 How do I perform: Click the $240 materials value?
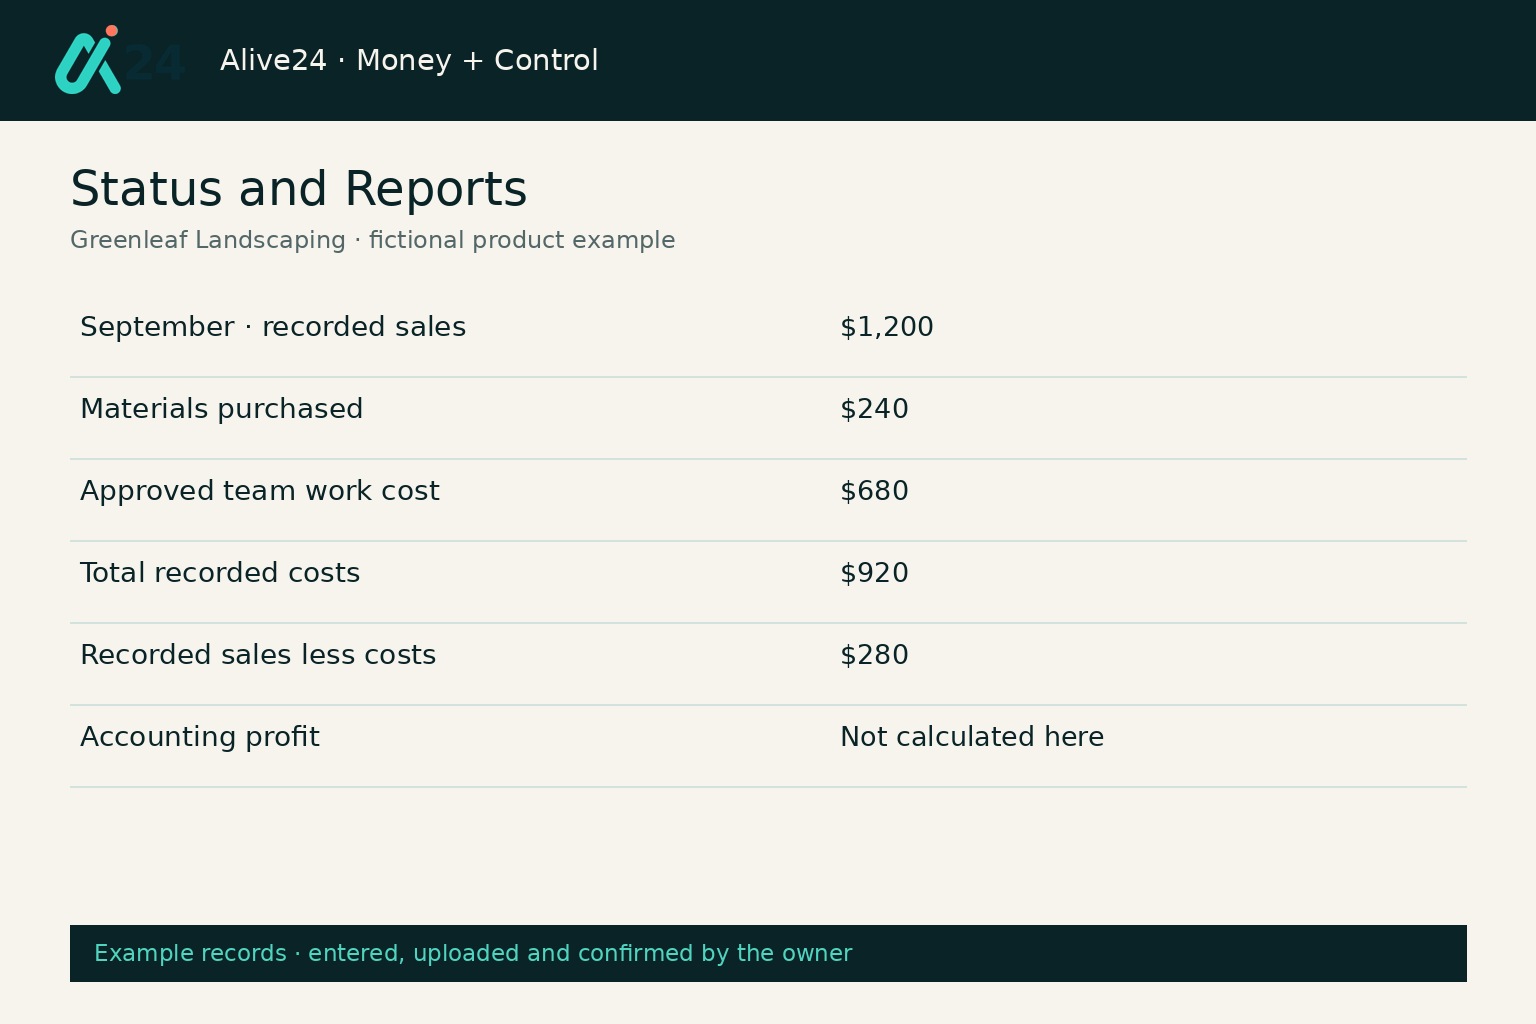[x=874, y=409]
